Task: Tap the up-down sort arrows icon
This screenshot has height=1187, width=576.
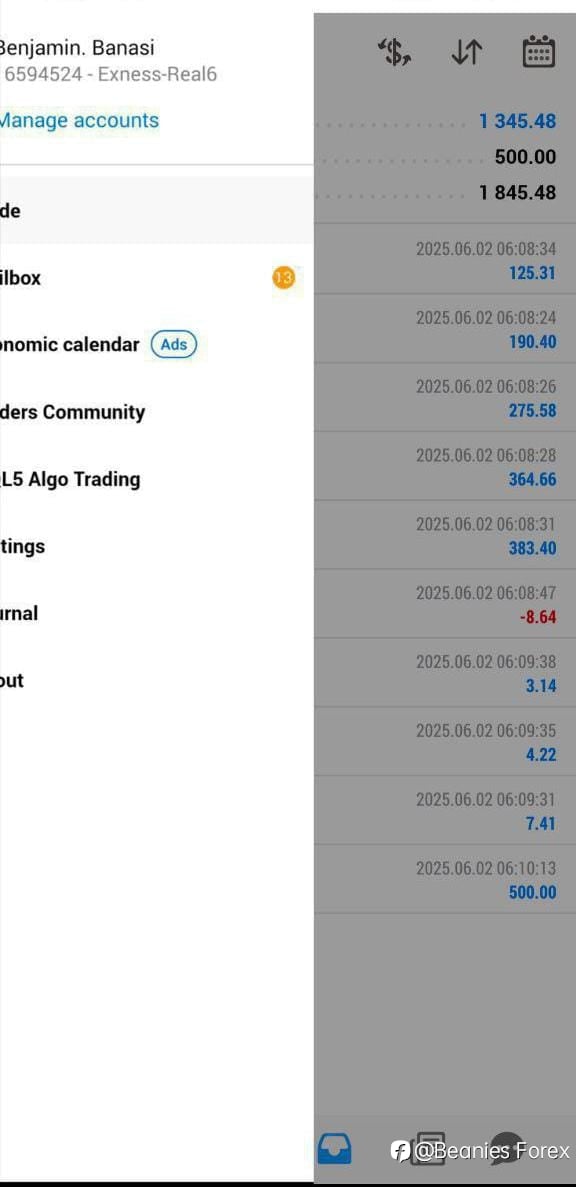Action: (x=466, y=52)
